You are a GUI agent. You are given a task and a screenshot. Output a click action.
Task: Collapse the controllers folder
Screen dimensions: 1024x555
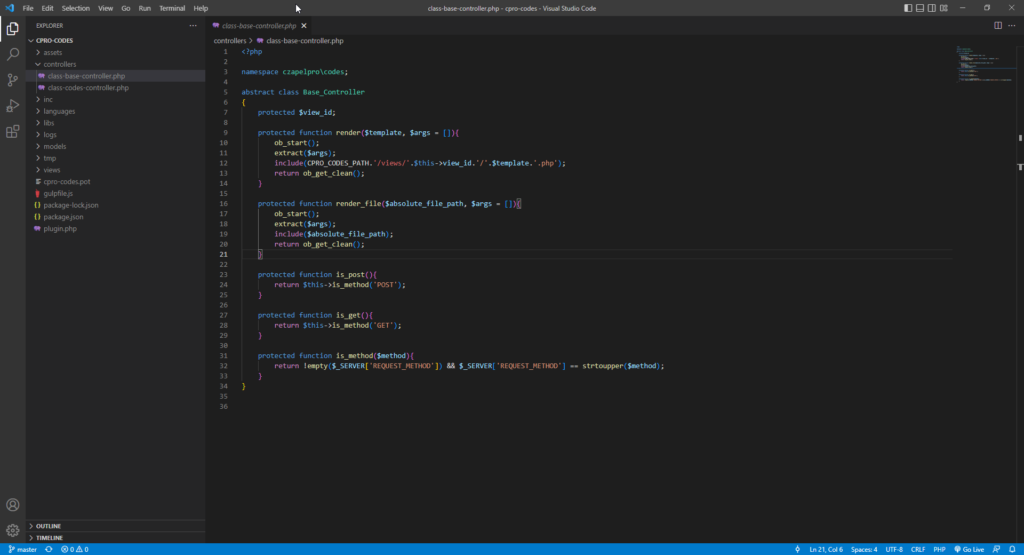[116, 64]
